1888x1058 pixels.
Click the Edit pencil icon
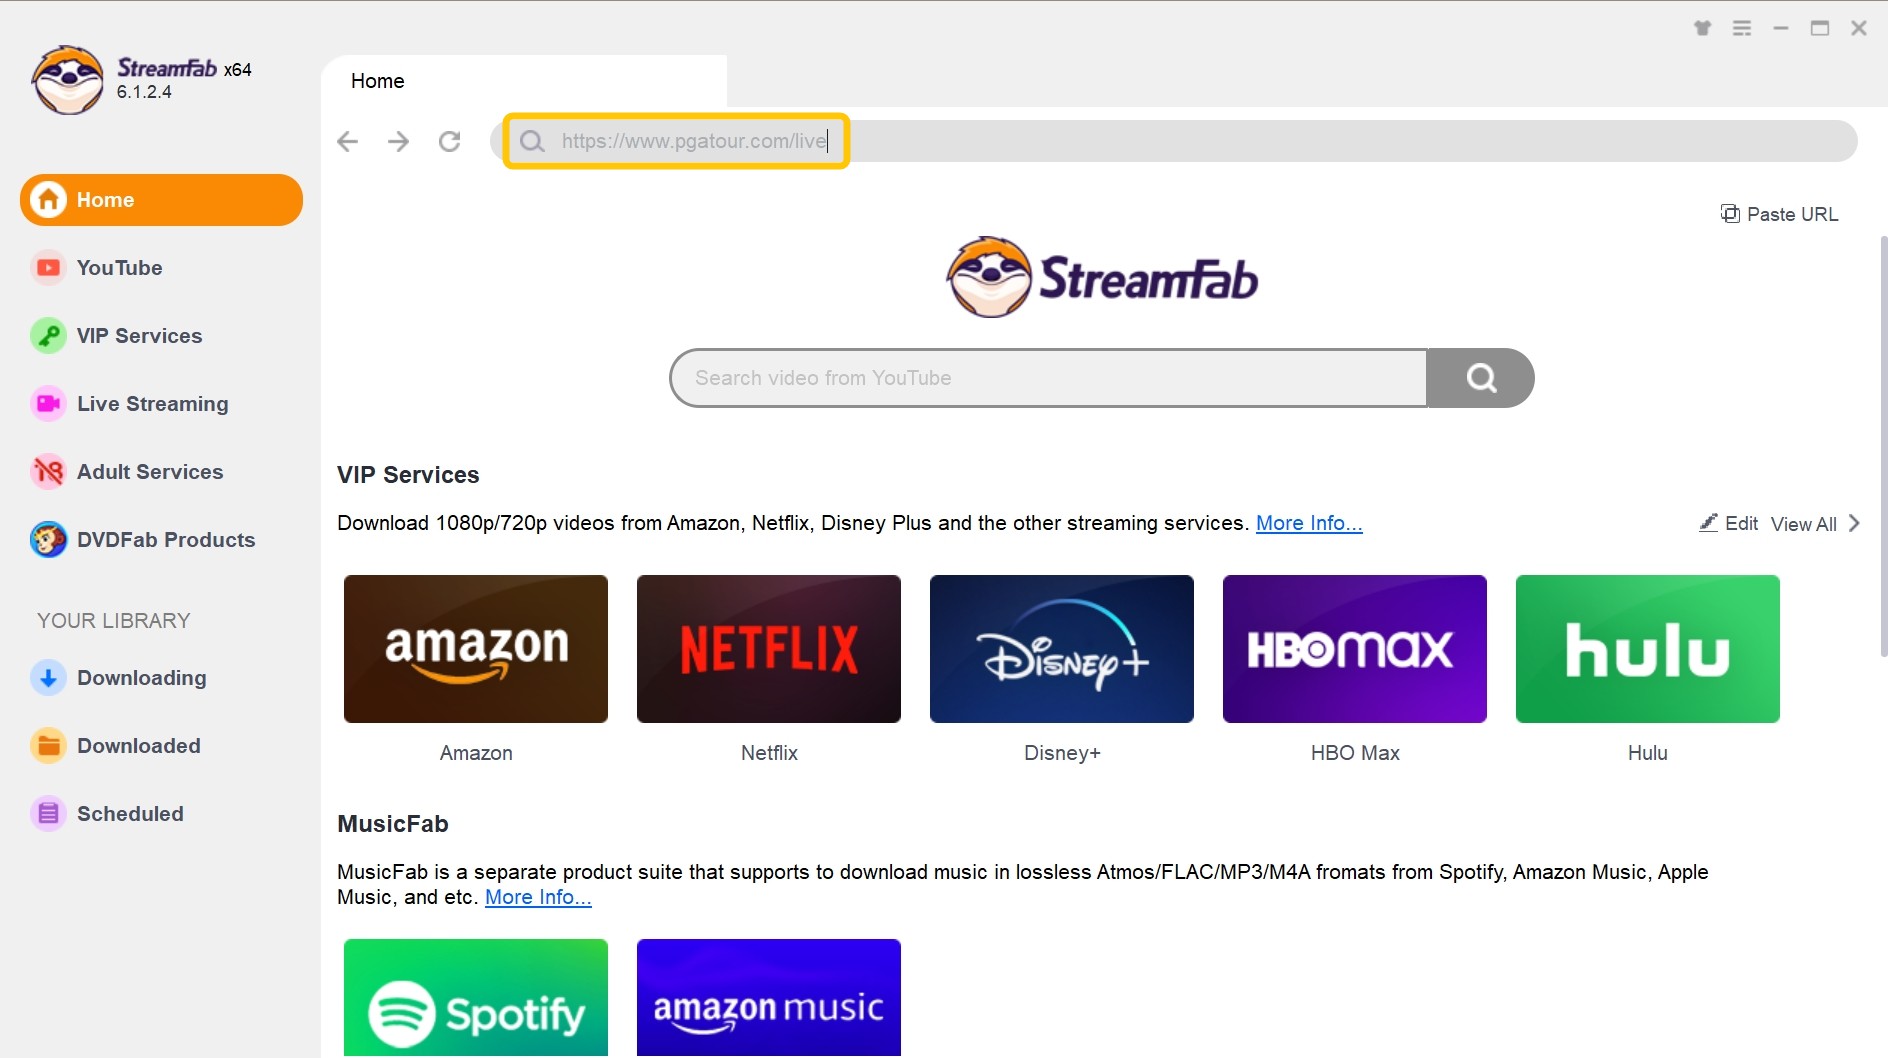coord(1708,523)
